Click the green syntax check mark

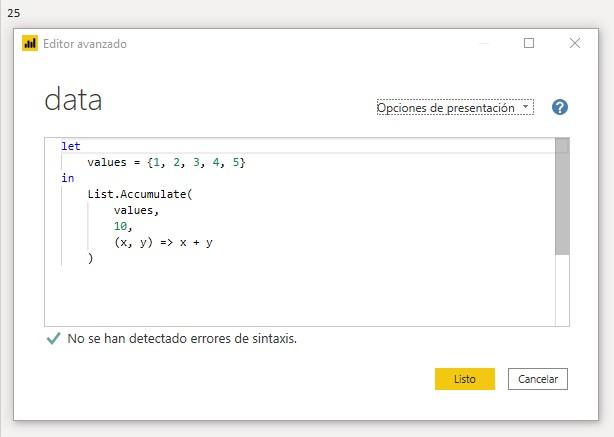[x=53, y=339]
